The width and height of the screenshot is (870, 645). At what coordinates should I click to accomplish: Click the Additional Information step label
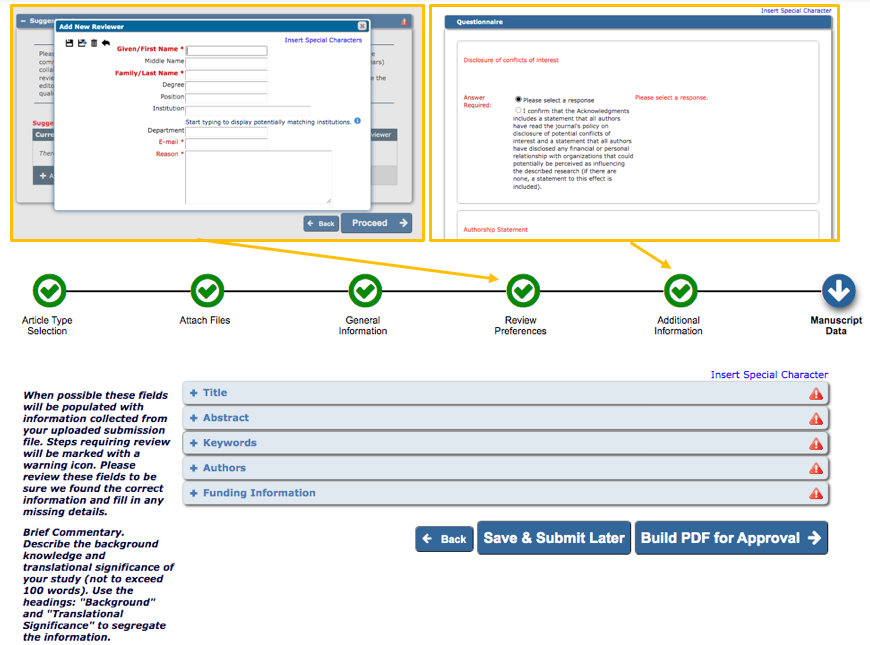(678, 325)
